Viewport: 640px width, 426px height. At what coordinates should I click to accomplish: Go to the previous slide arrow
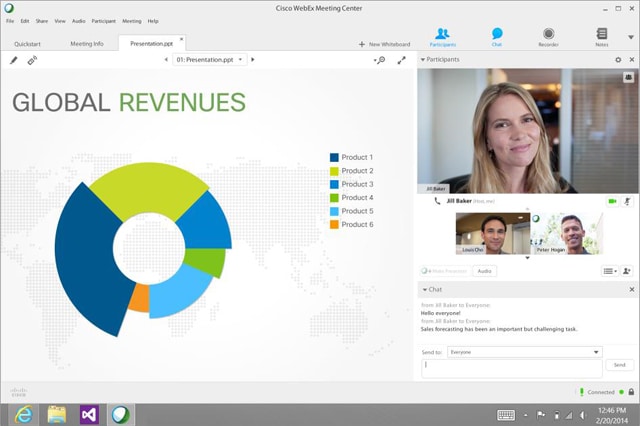[166, 60]
